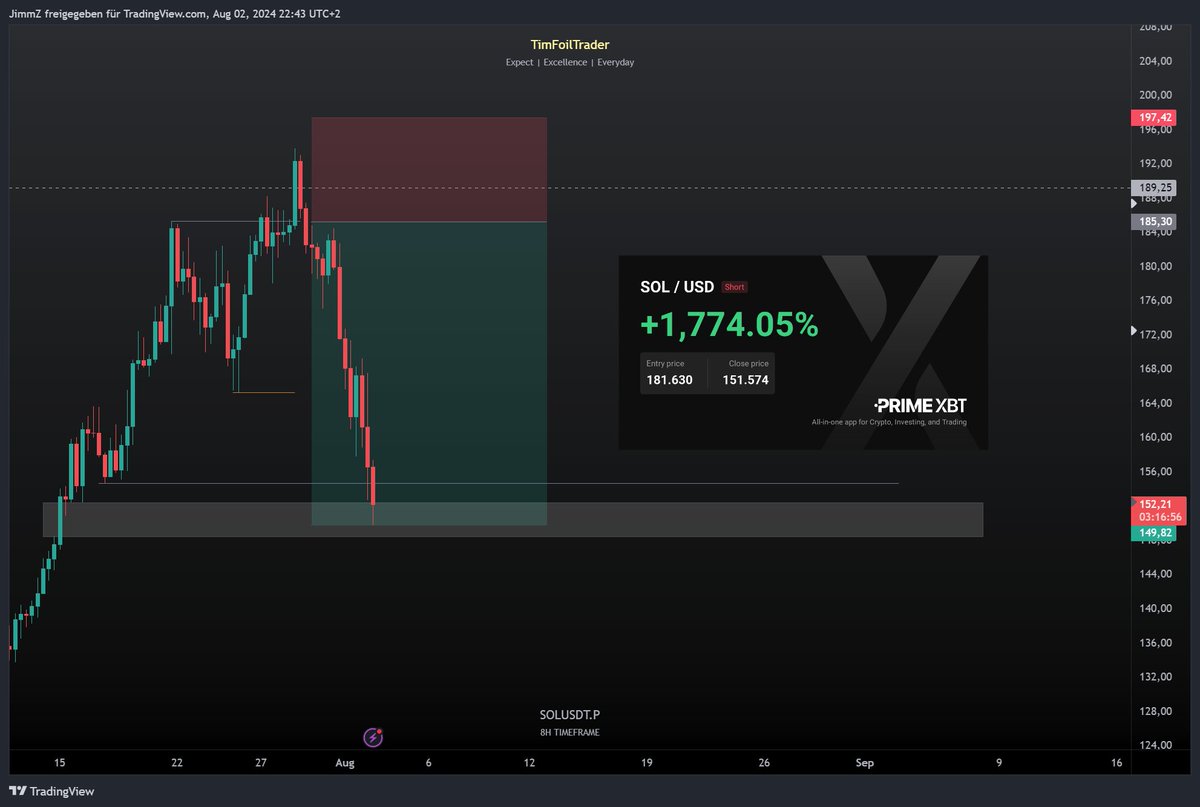The image size is (1200, 807).
Task: Click the red 197,42 price tag on the scale
Action: click(1153, 117)
